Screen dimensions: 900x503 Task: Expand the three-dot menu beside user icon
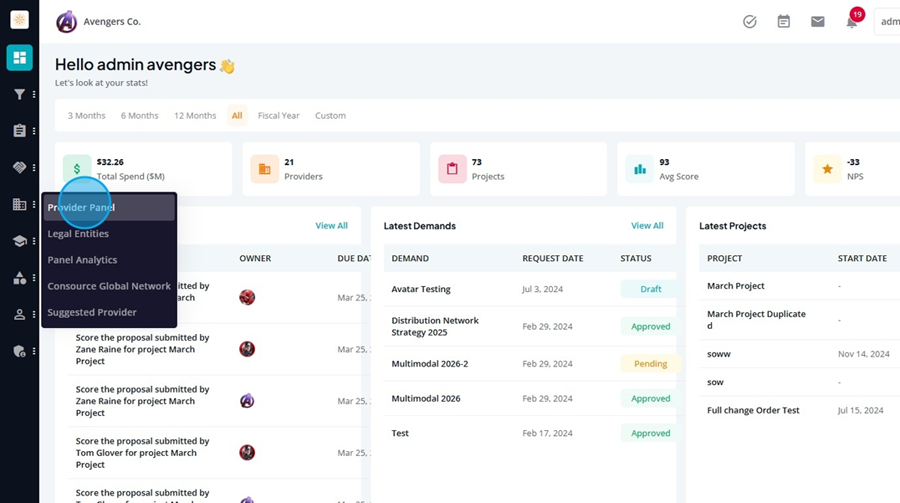coord(34,314)
